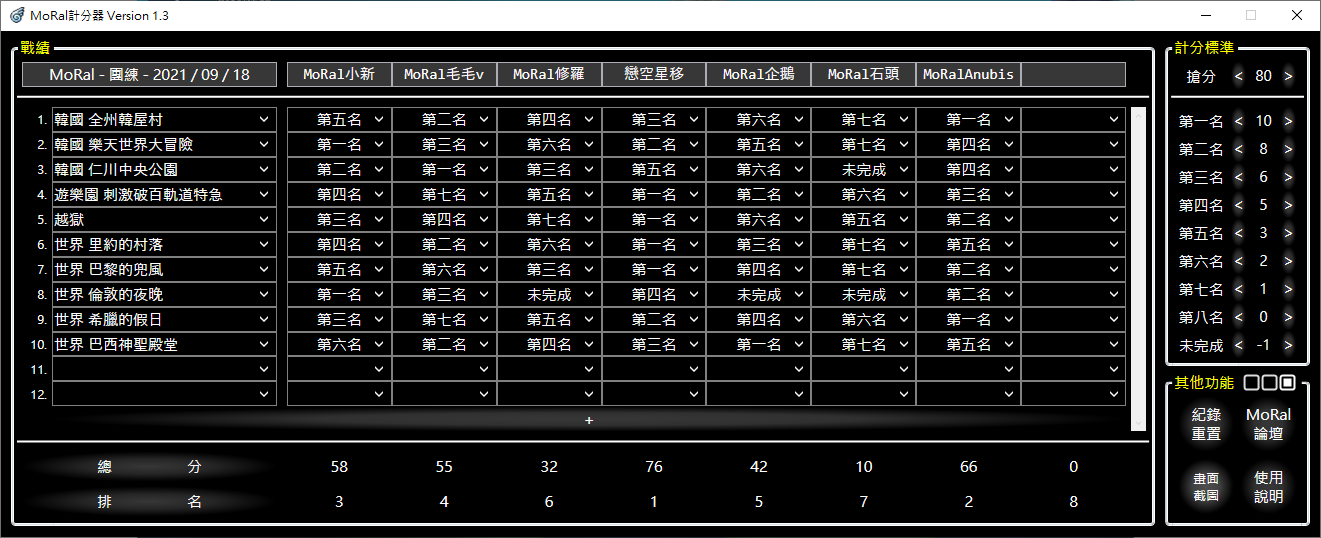Click the 畫面截圖 screenshot button

click(x=1206, y=487)
